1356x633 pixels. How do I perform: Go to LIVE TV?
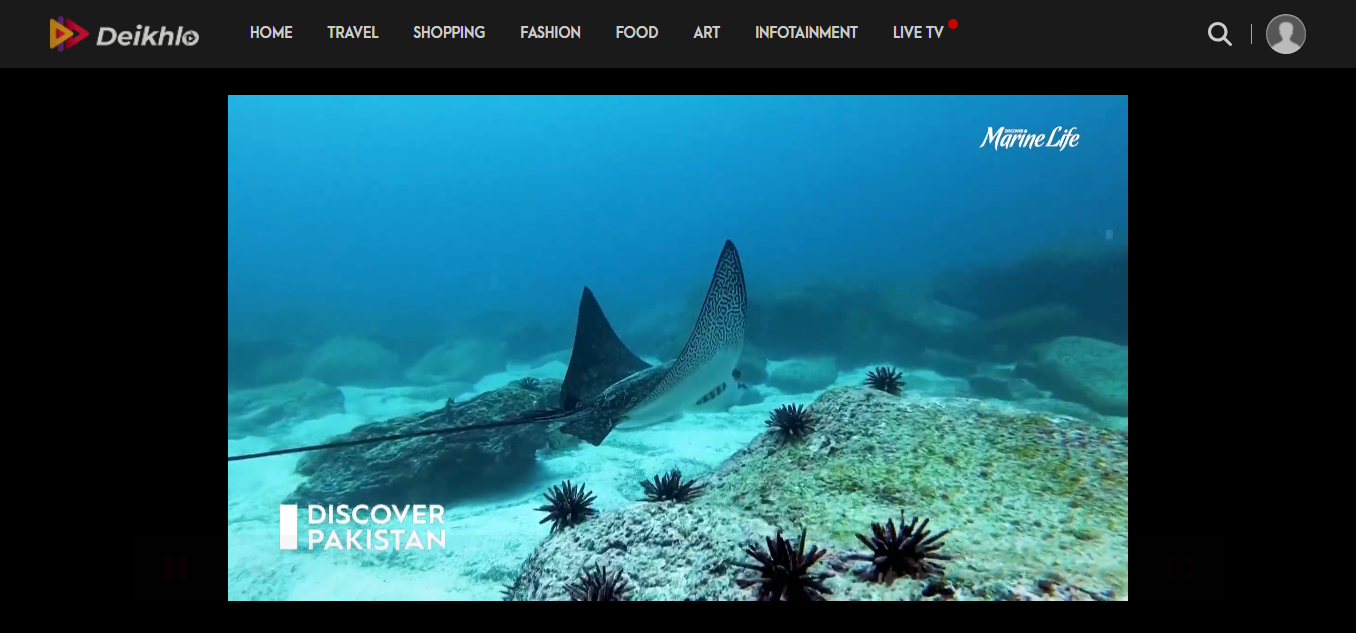coord(918,33)
